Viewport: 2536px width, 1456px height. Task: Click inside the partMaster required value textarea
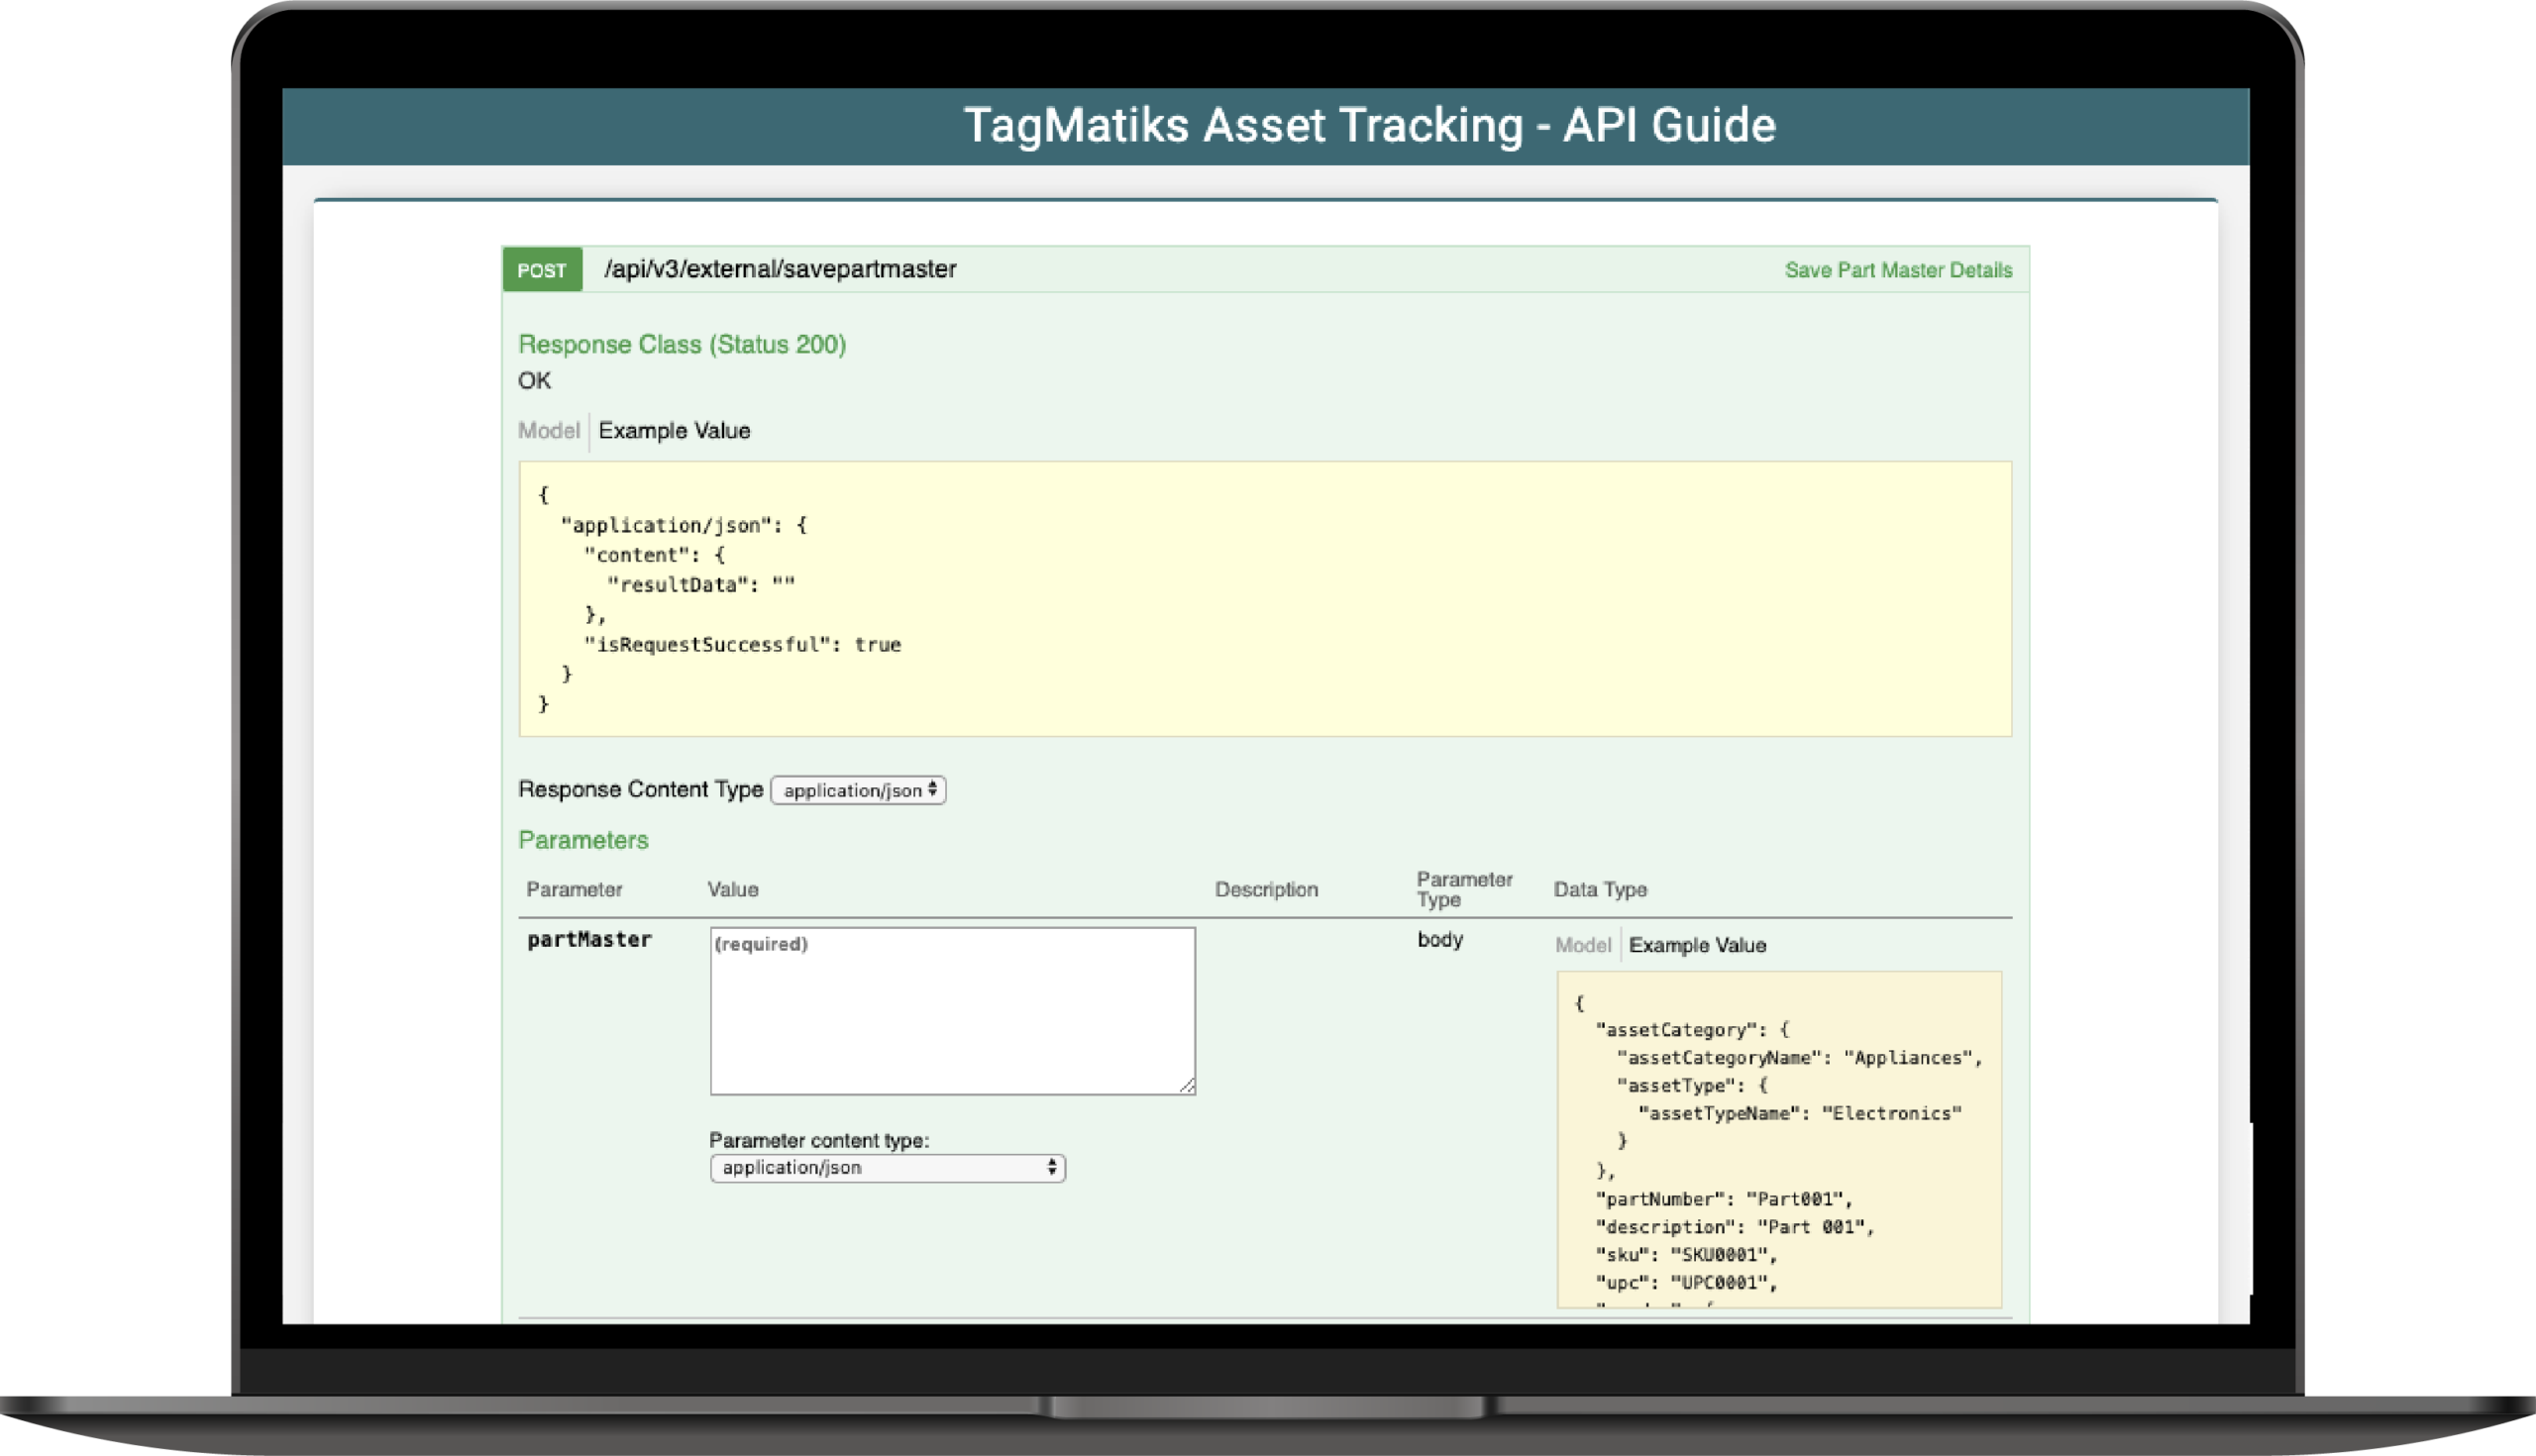[x=950, y=1010]
